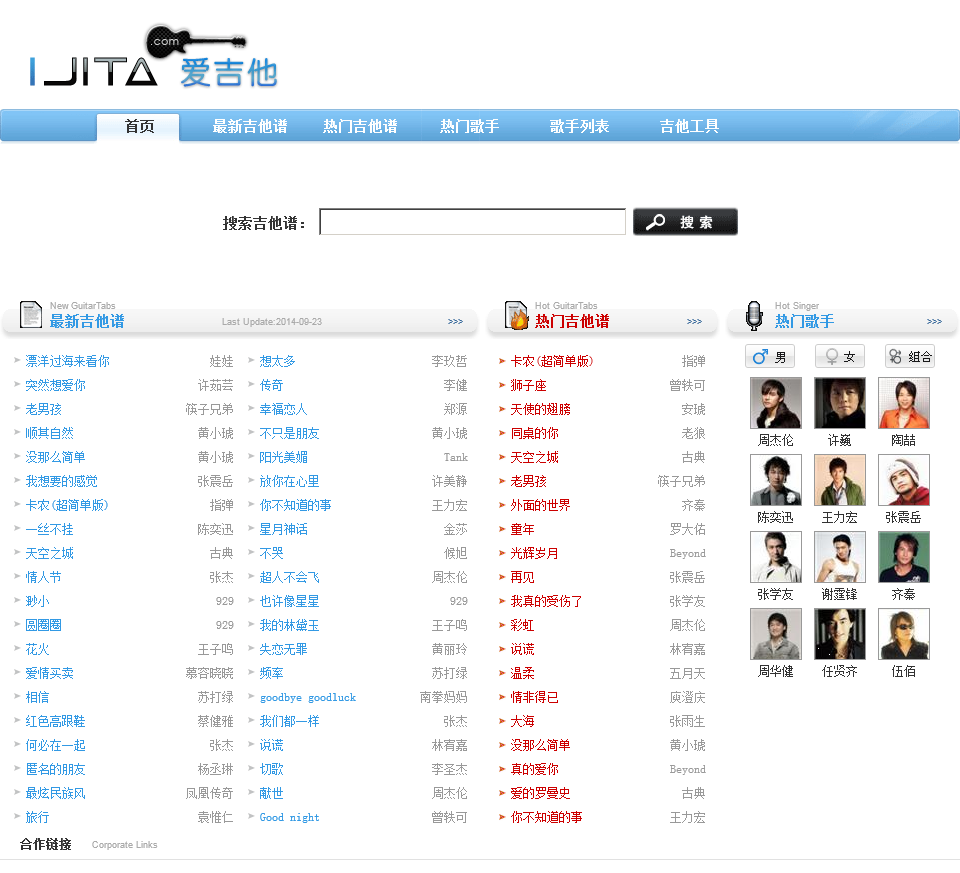960x873 pixels.
Task: Open singer photo of 王力宏
Action: click(840, 480)
